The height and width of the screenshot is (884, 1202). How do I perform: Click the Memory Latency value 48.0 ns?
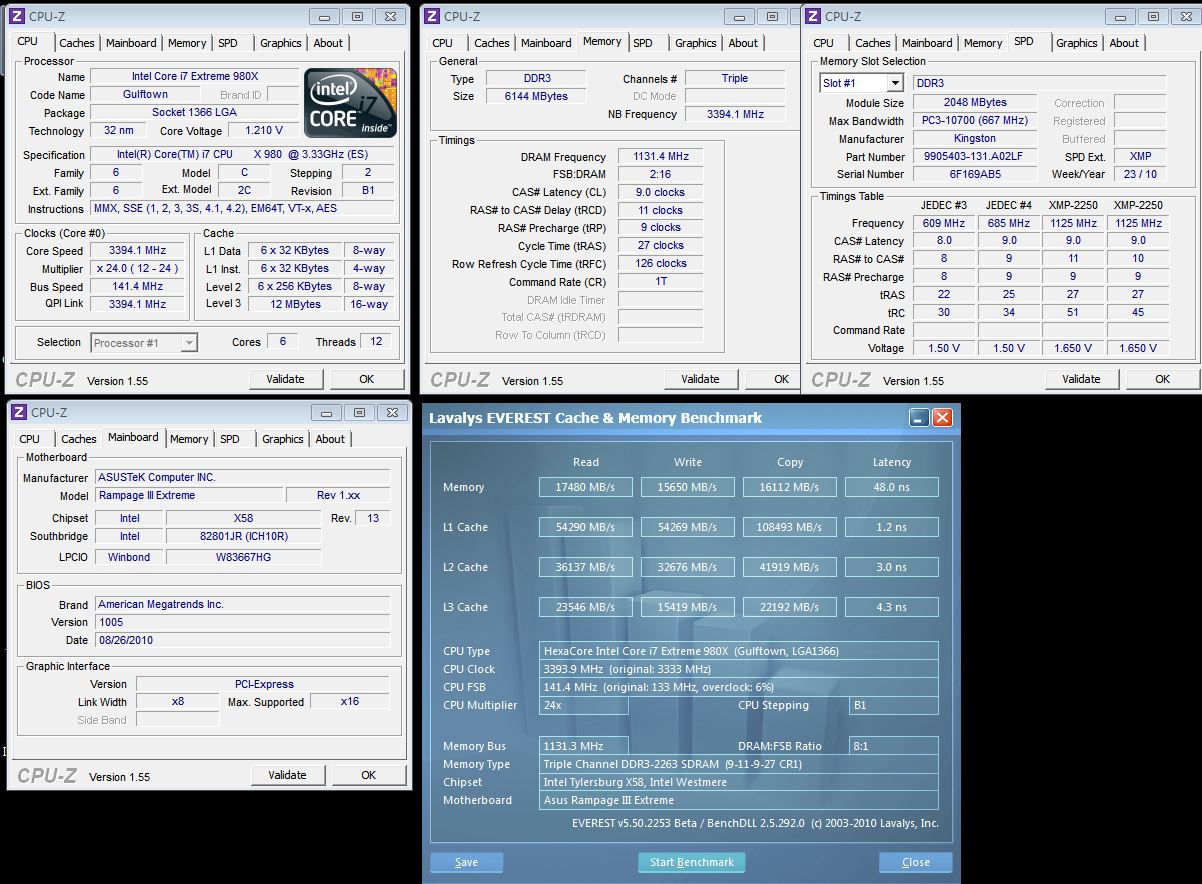(x=892, y=487)
